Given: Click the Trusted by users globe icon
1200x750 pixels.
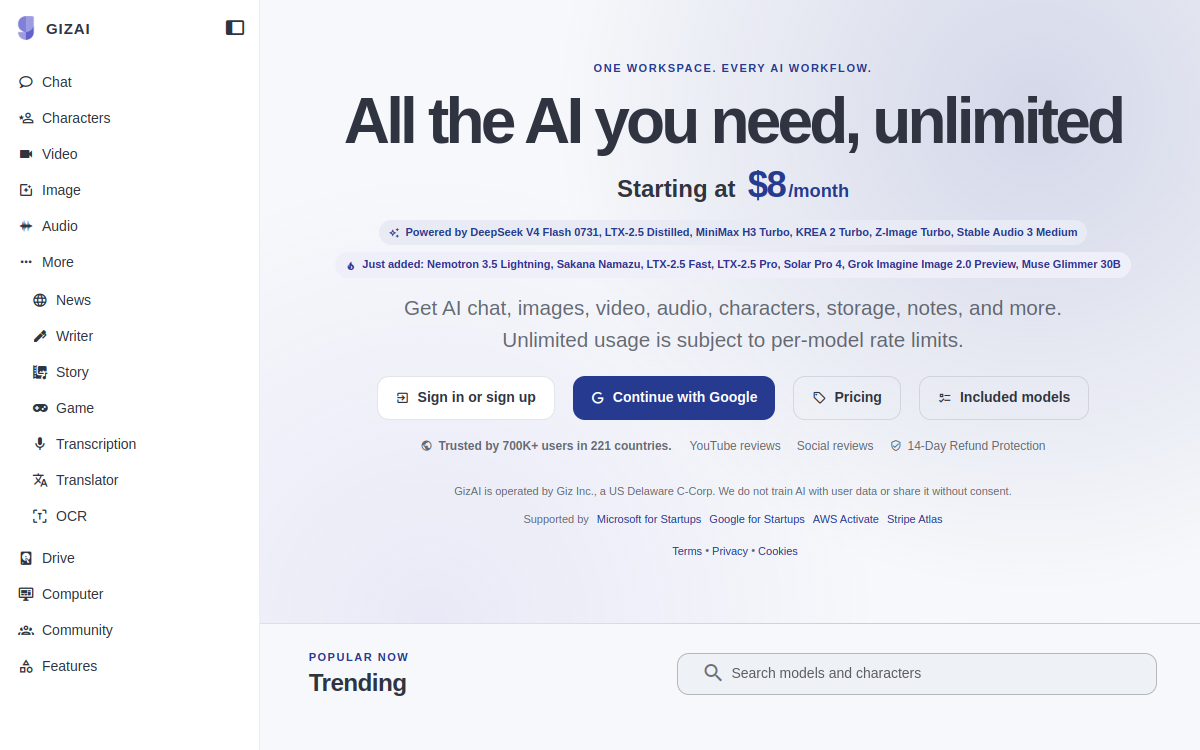Looking at the screenshot, I should (x=427, y=446).
